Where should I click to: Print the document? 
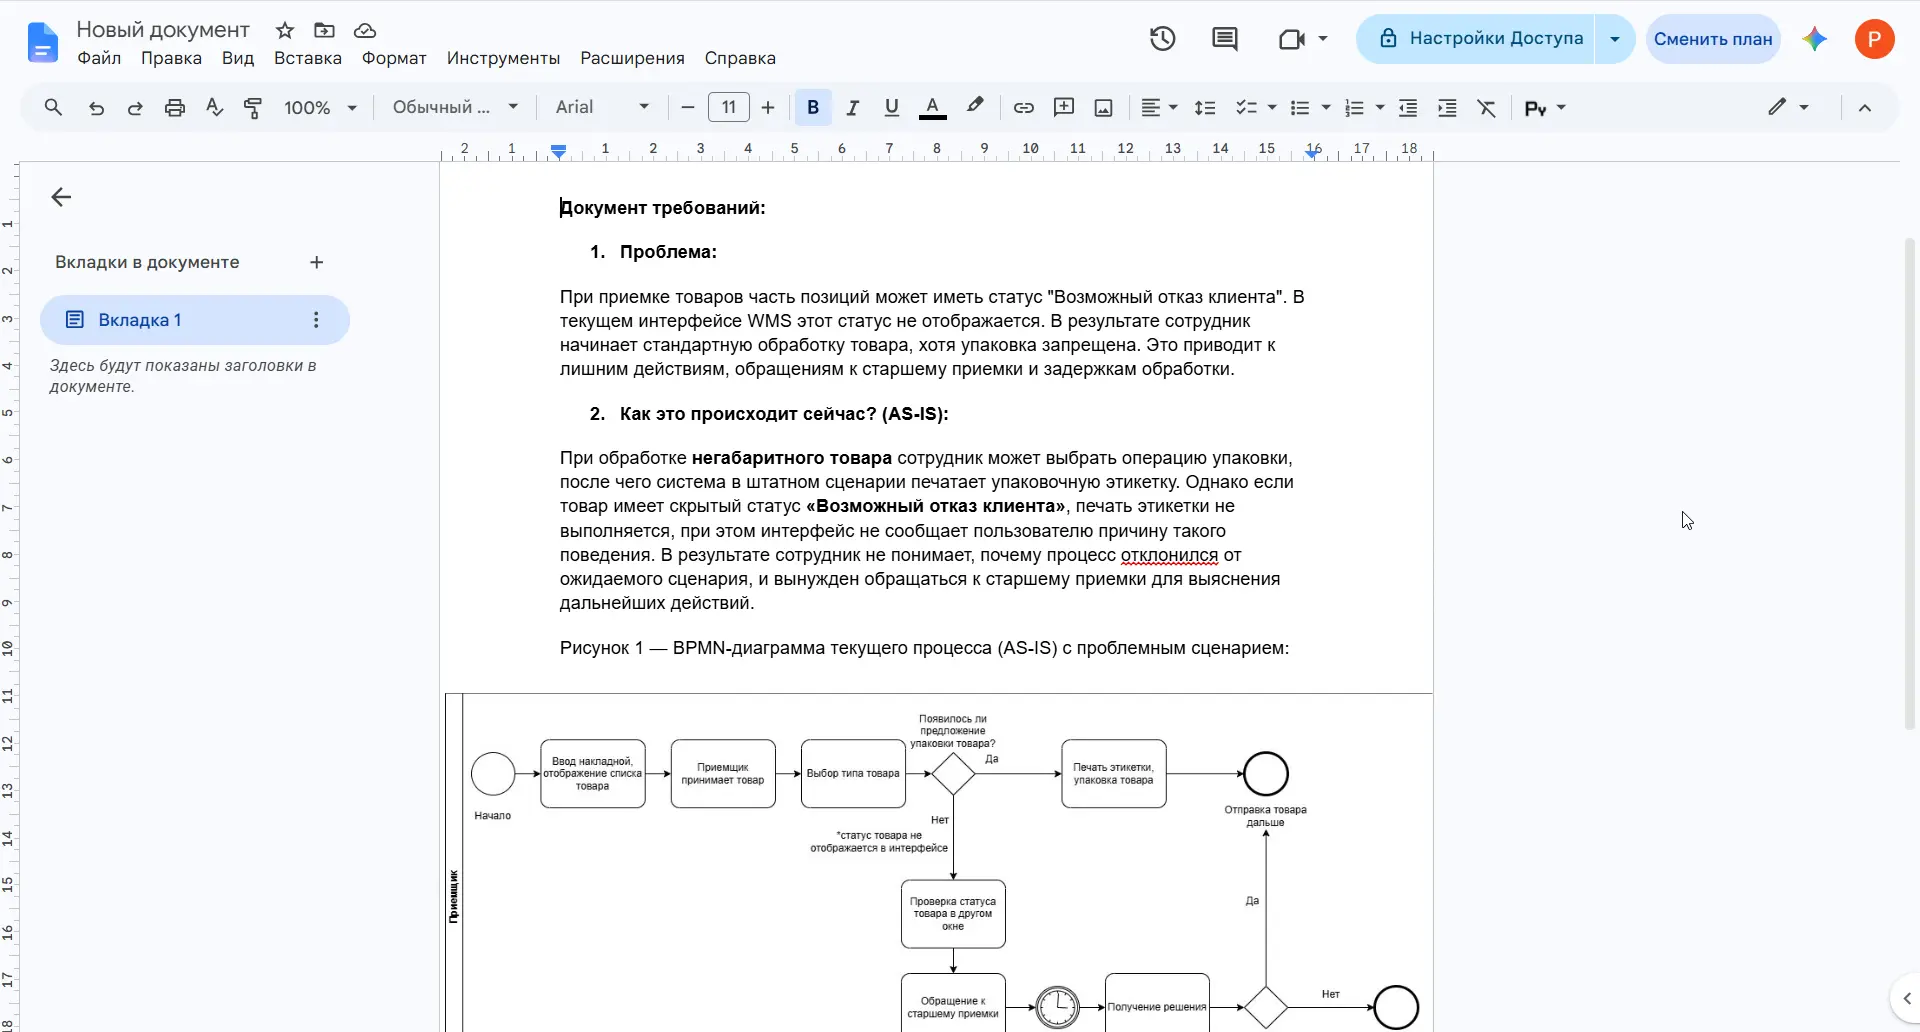(175, 107)
